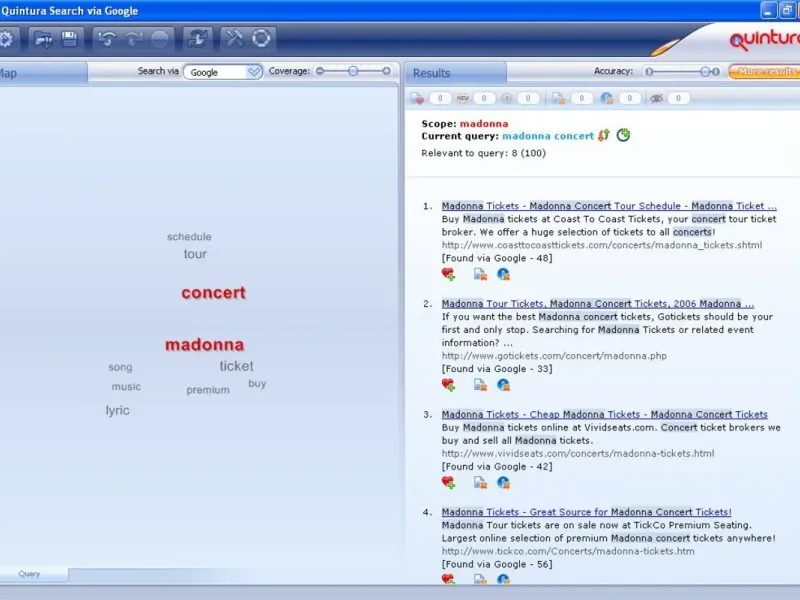This screenshot has width=800, height=600.
Task: Switch to the Results tab
Action: (456, 73)
